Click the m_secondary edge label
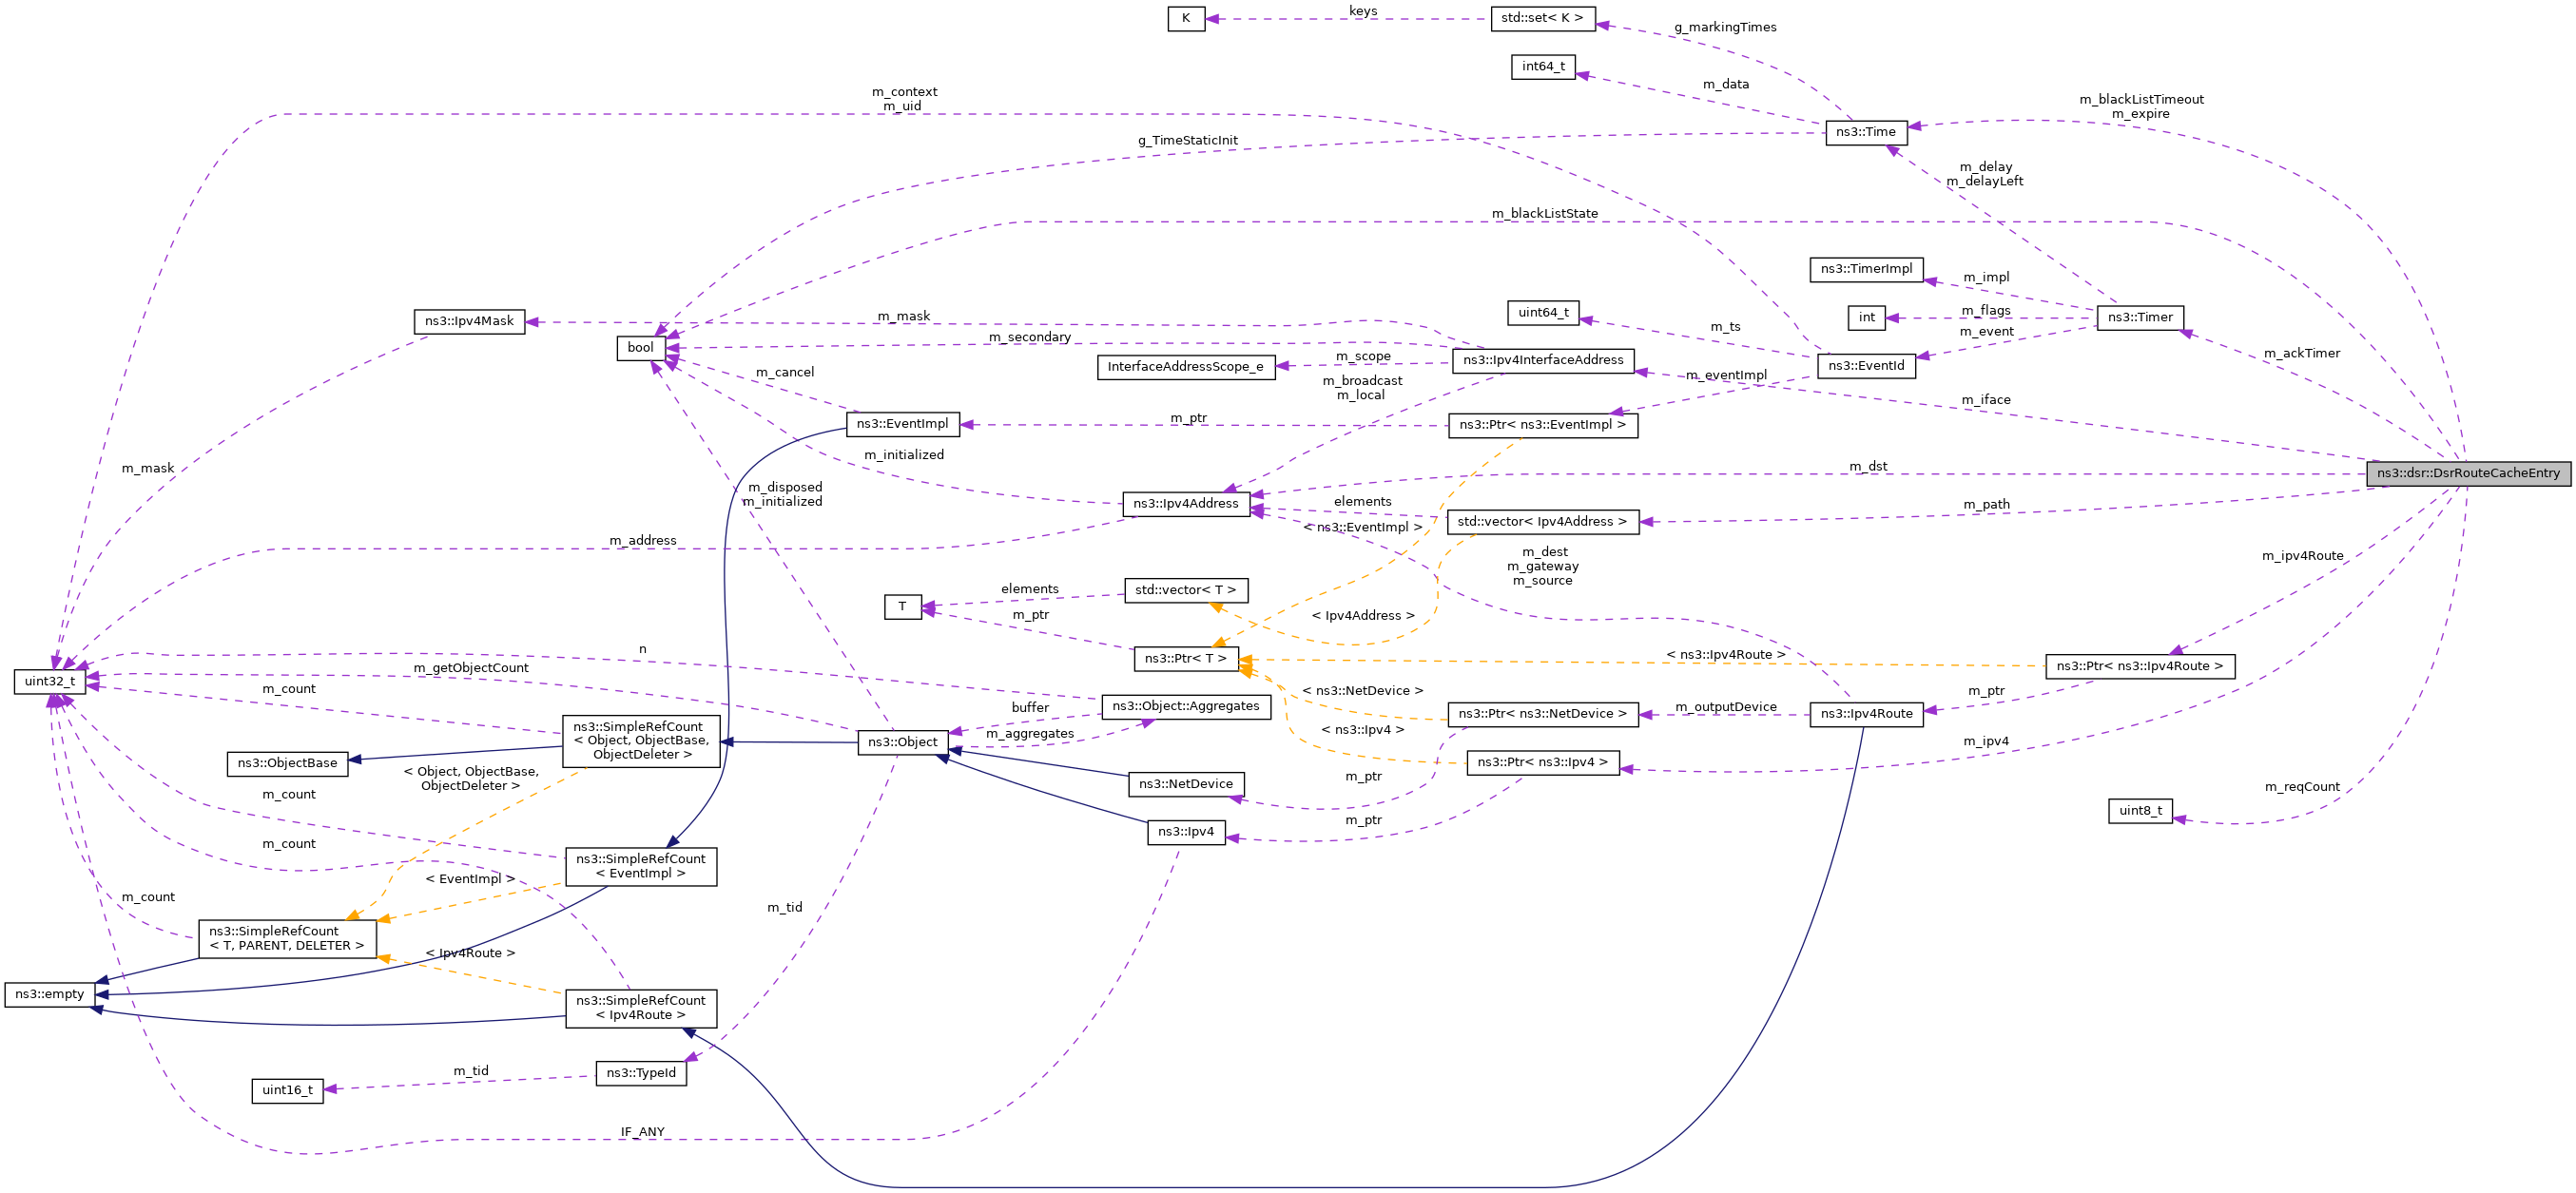Image resolution: width=2576 pixels, height=1193 pixels. (x=1030, y=338)
